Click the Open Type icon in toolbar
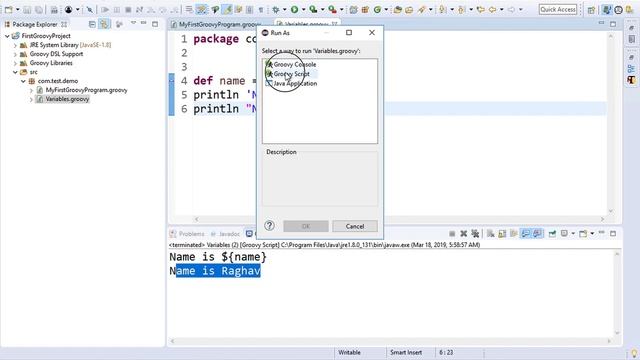 [398, 9]
